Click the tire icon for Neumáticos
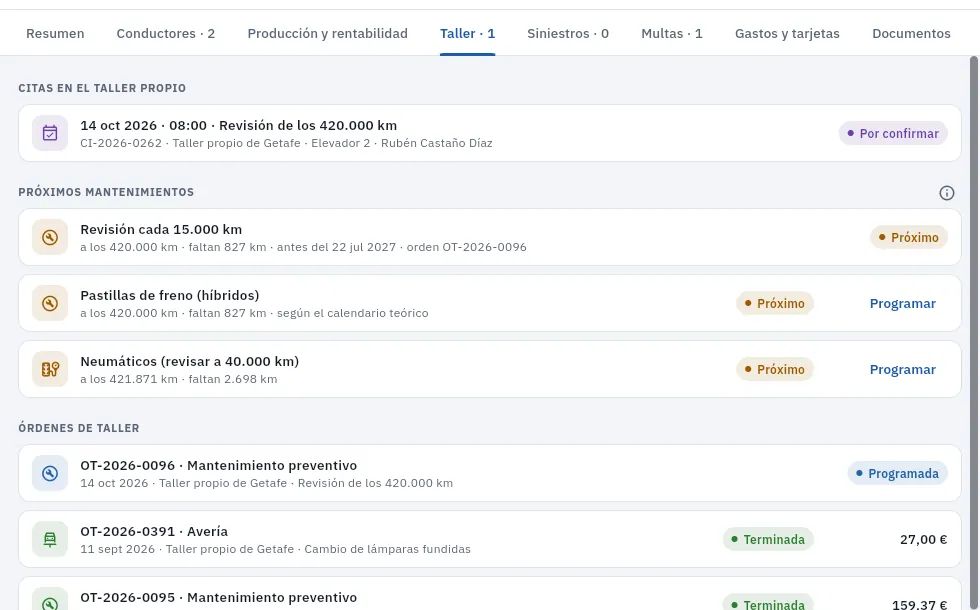Viewport: 980px width, 610px height. pos(50,369)
